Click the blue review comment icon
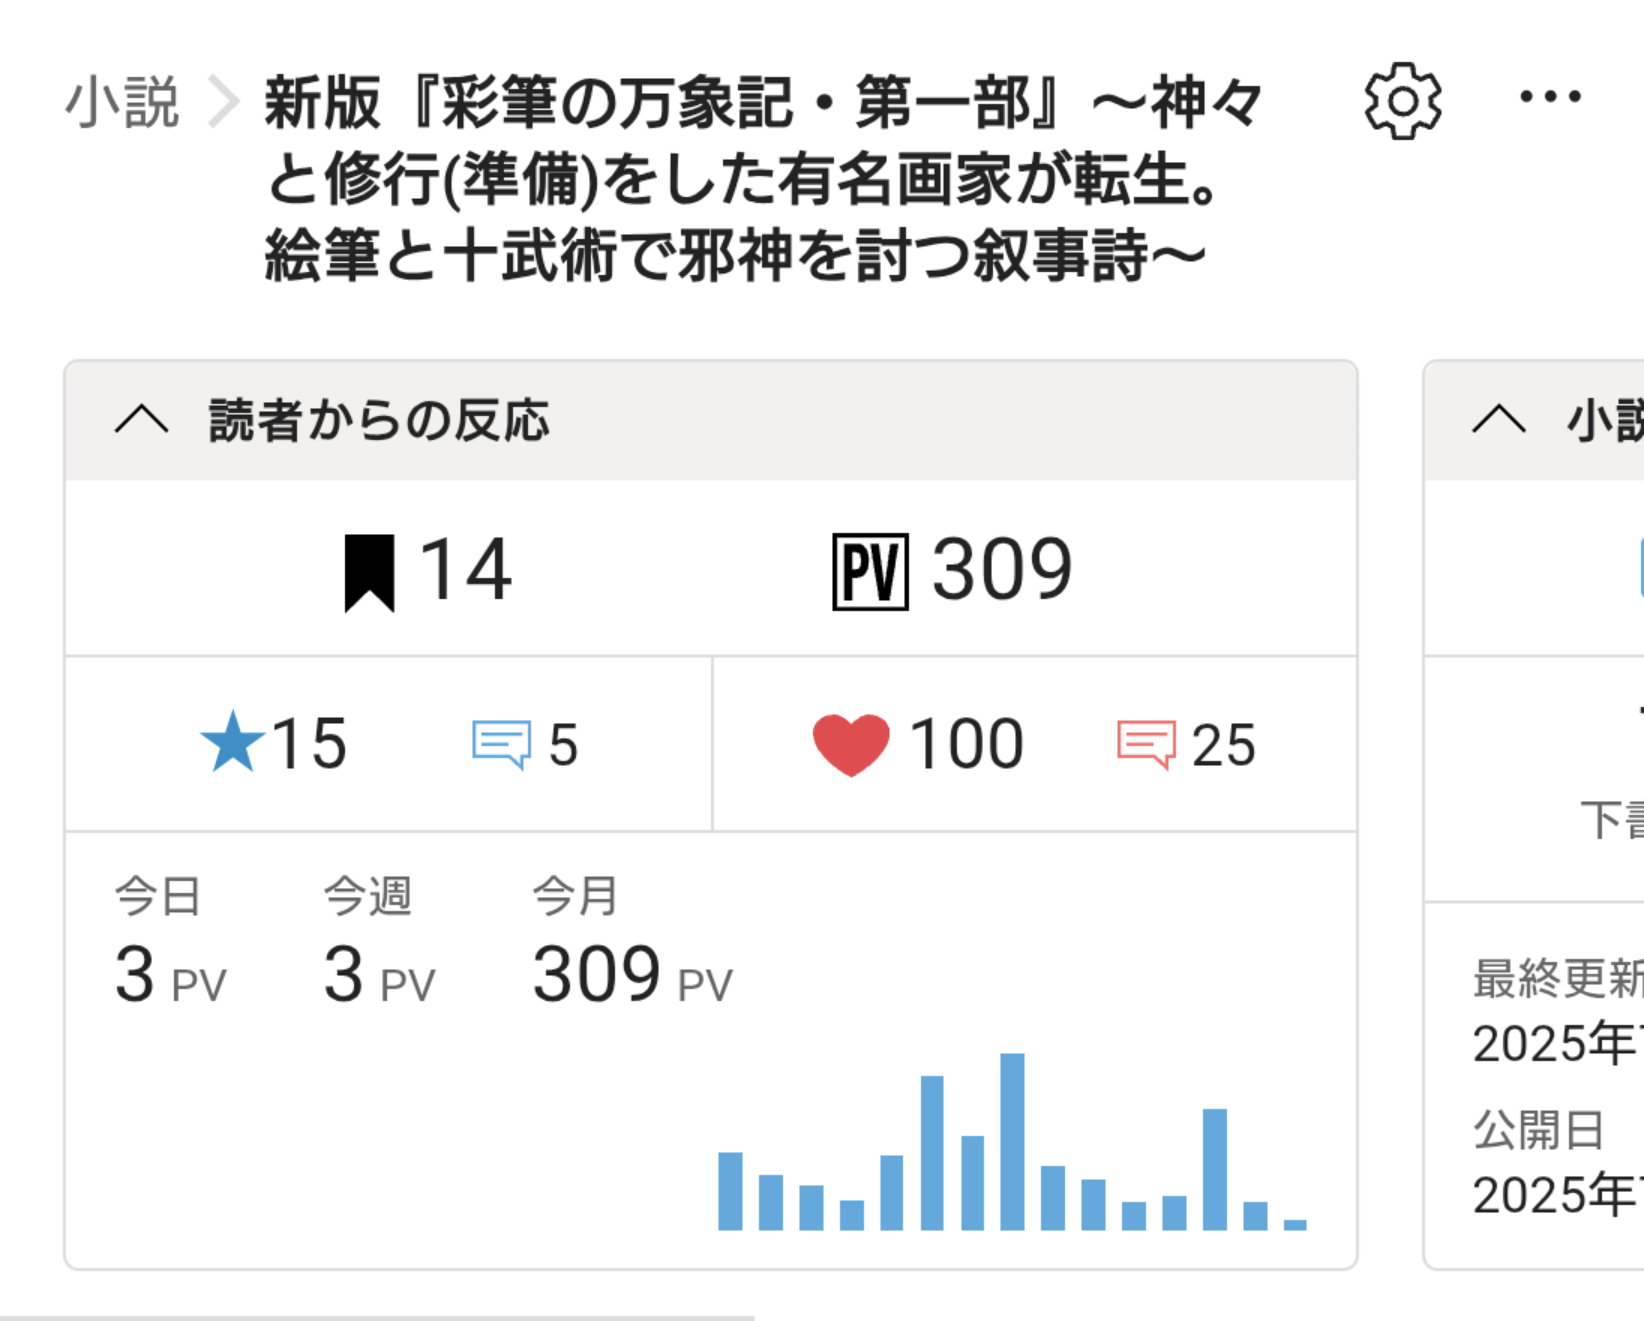This screenshot has width=1644, height=1321. (500, 744)
